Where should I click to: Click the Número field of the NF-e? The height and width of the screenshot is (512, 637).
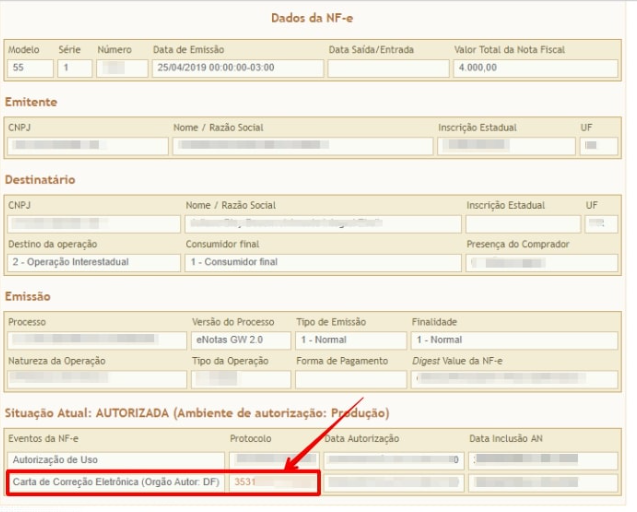(121, 68)
